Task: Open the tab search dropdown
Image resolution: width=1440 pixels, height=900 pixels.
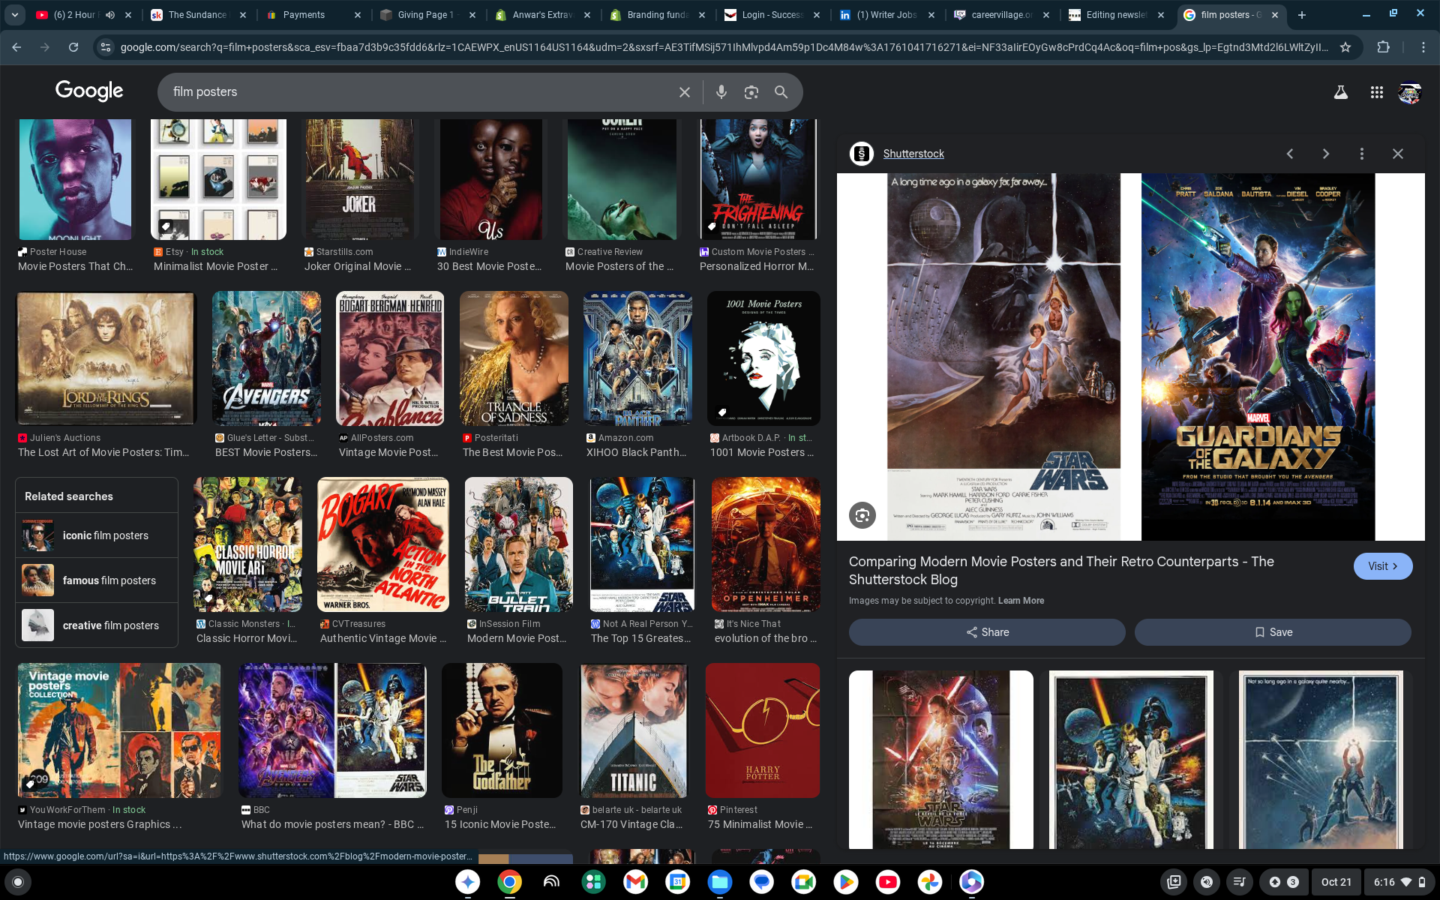Action: [x=15, y=15]
